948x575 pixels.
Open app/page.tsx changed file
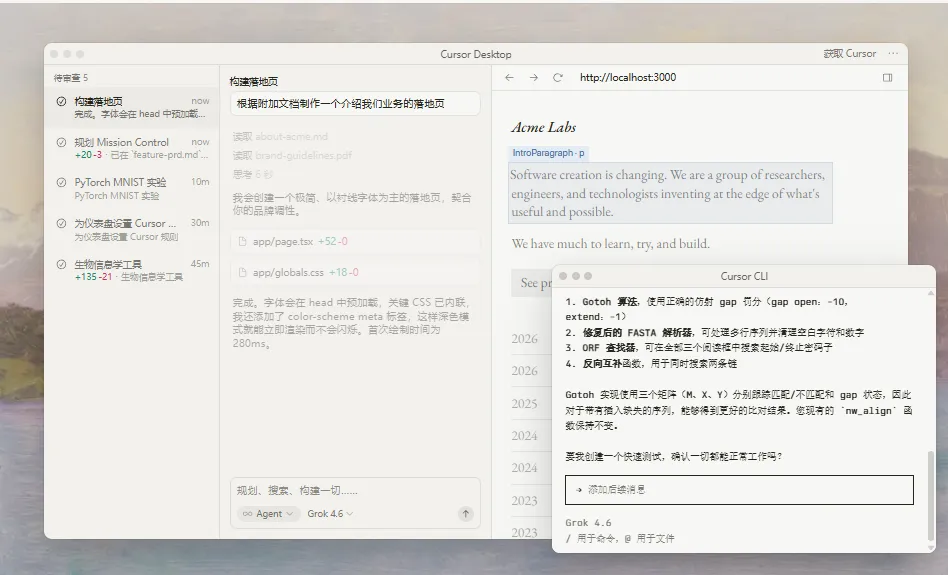pos(356,241)
